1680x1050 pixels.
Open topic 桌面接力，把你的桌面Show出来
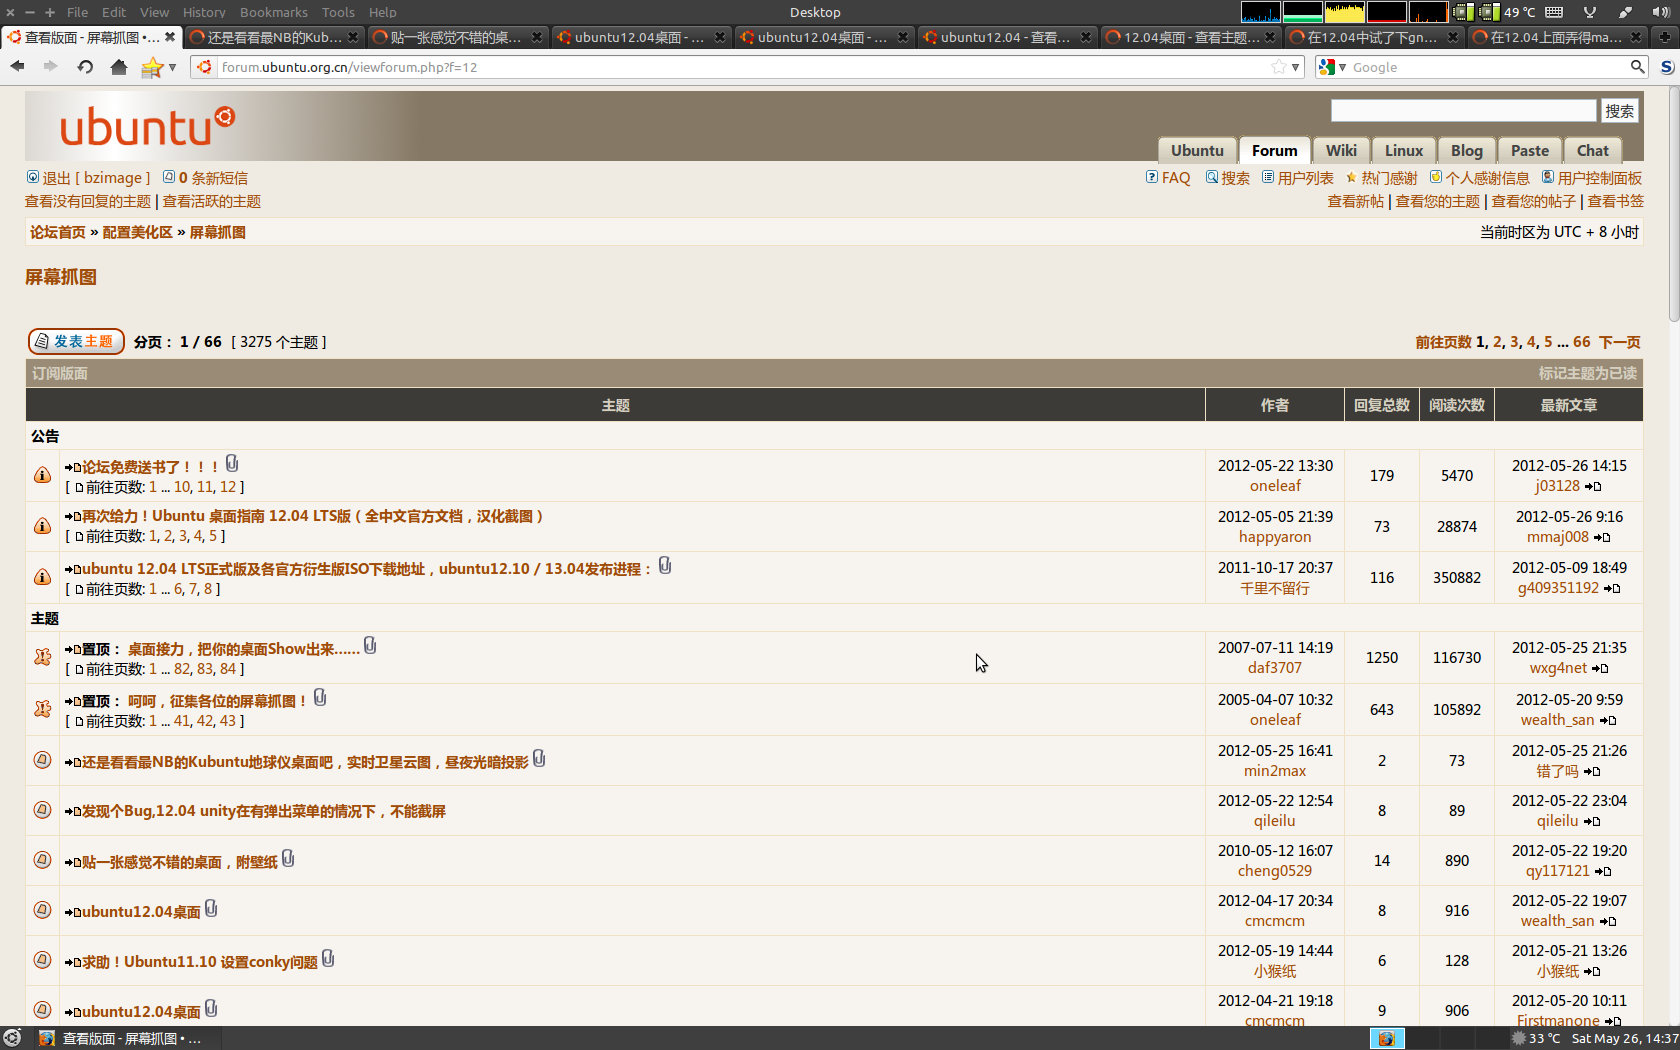tap(243, 649)
